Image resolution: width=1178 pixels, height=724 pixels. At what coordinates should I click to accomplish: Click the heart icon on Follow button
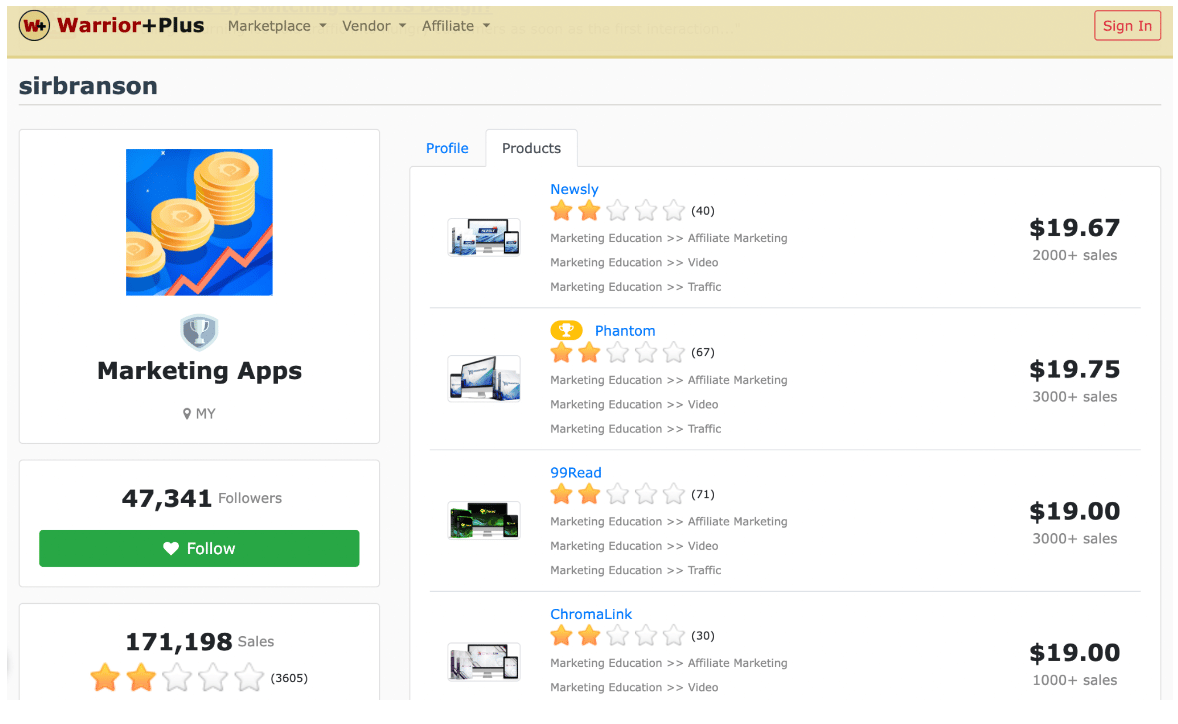pos(171,549)
